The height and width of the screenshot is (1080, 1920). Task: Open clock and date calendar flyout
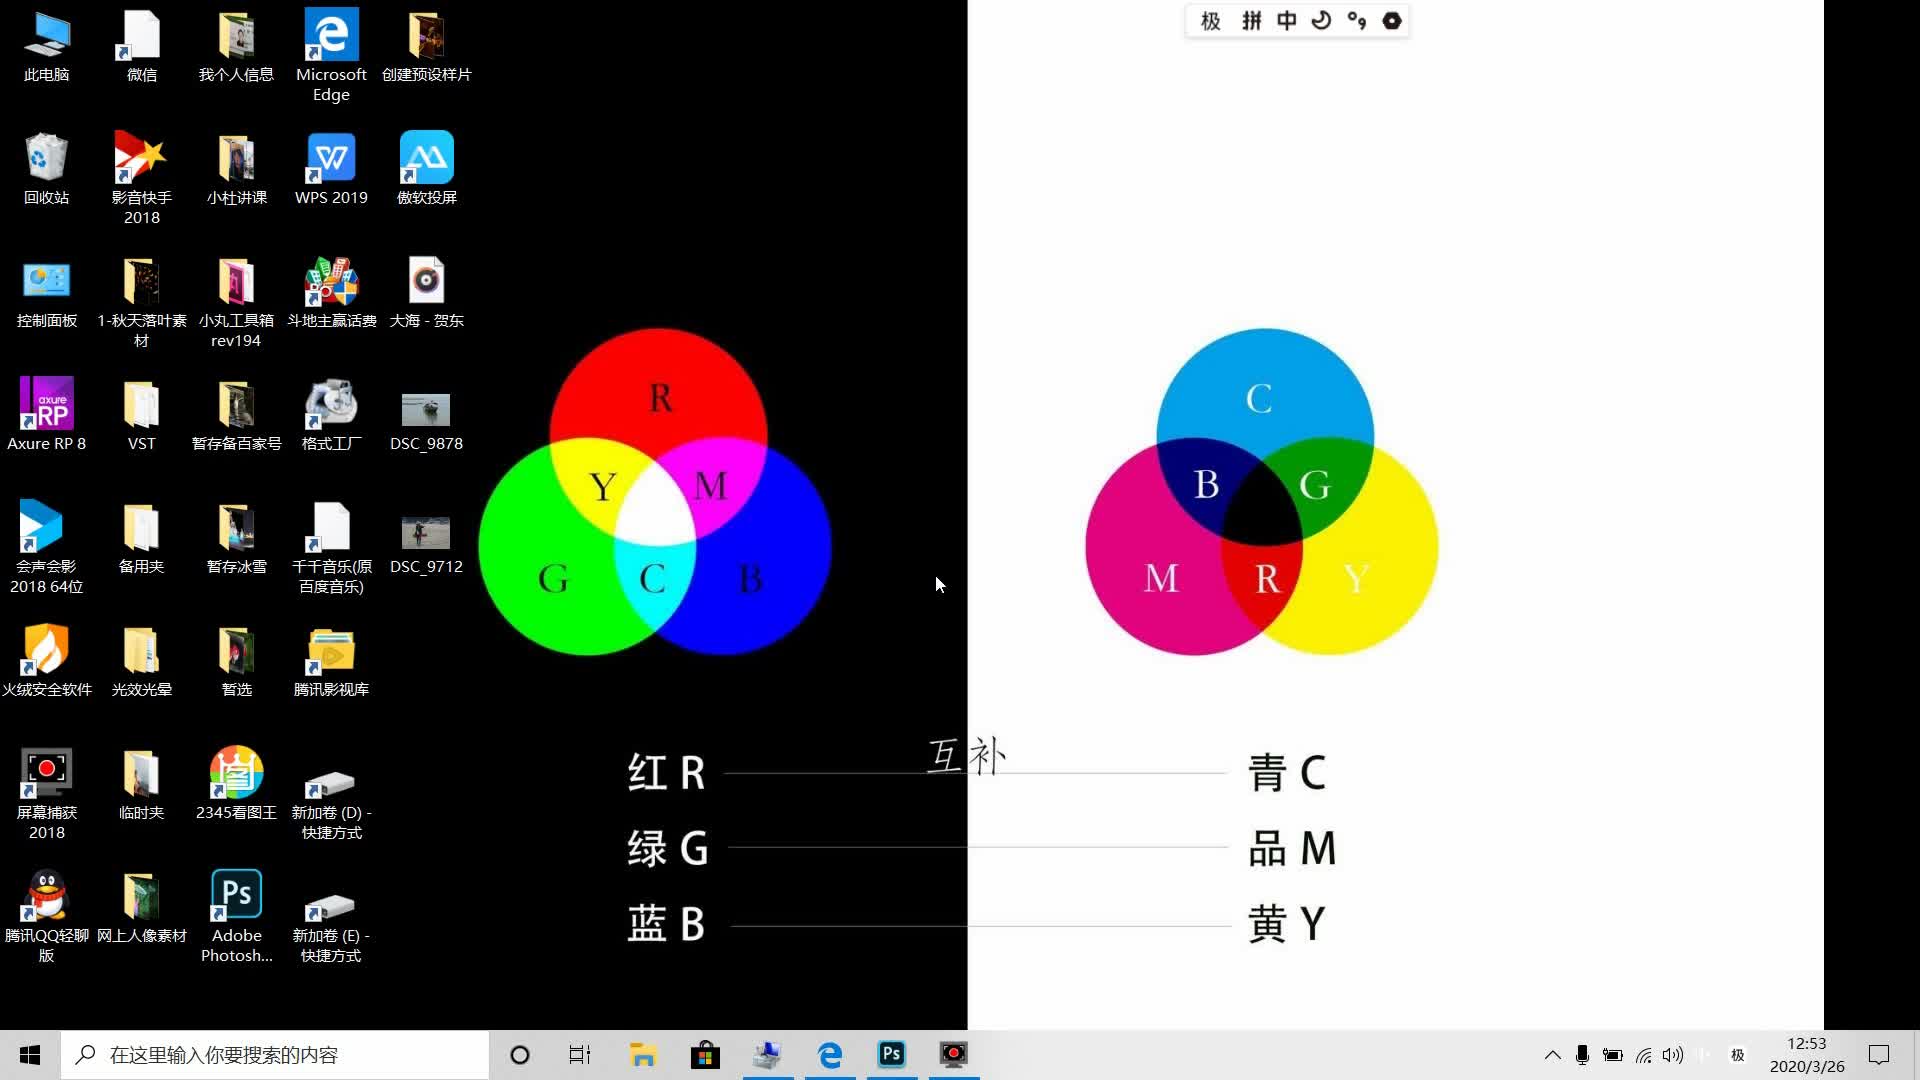tap(1806, 1054)
